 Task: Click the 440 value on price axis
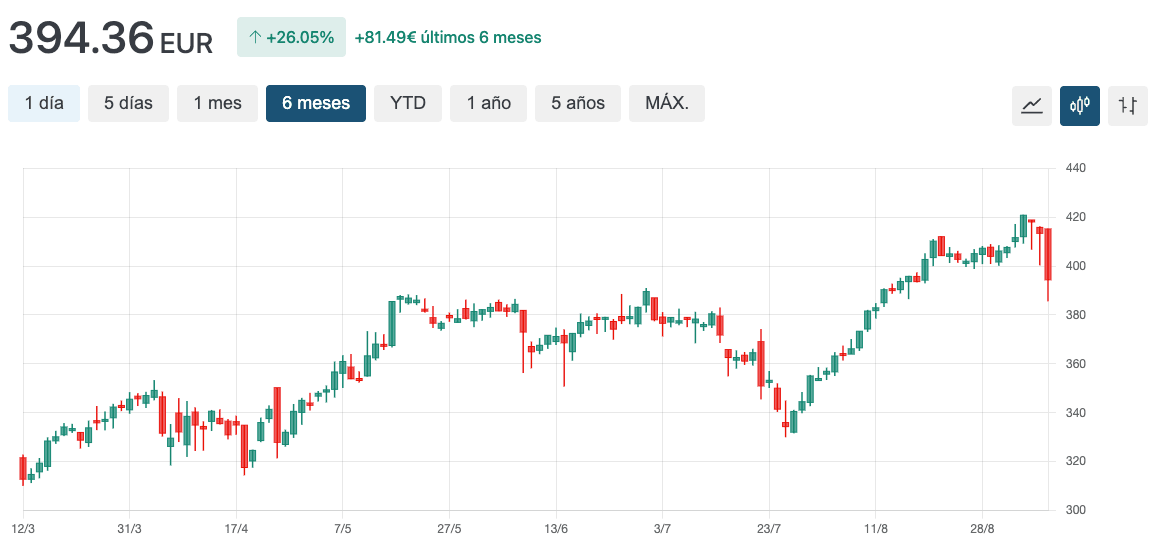click(1076, 168)
